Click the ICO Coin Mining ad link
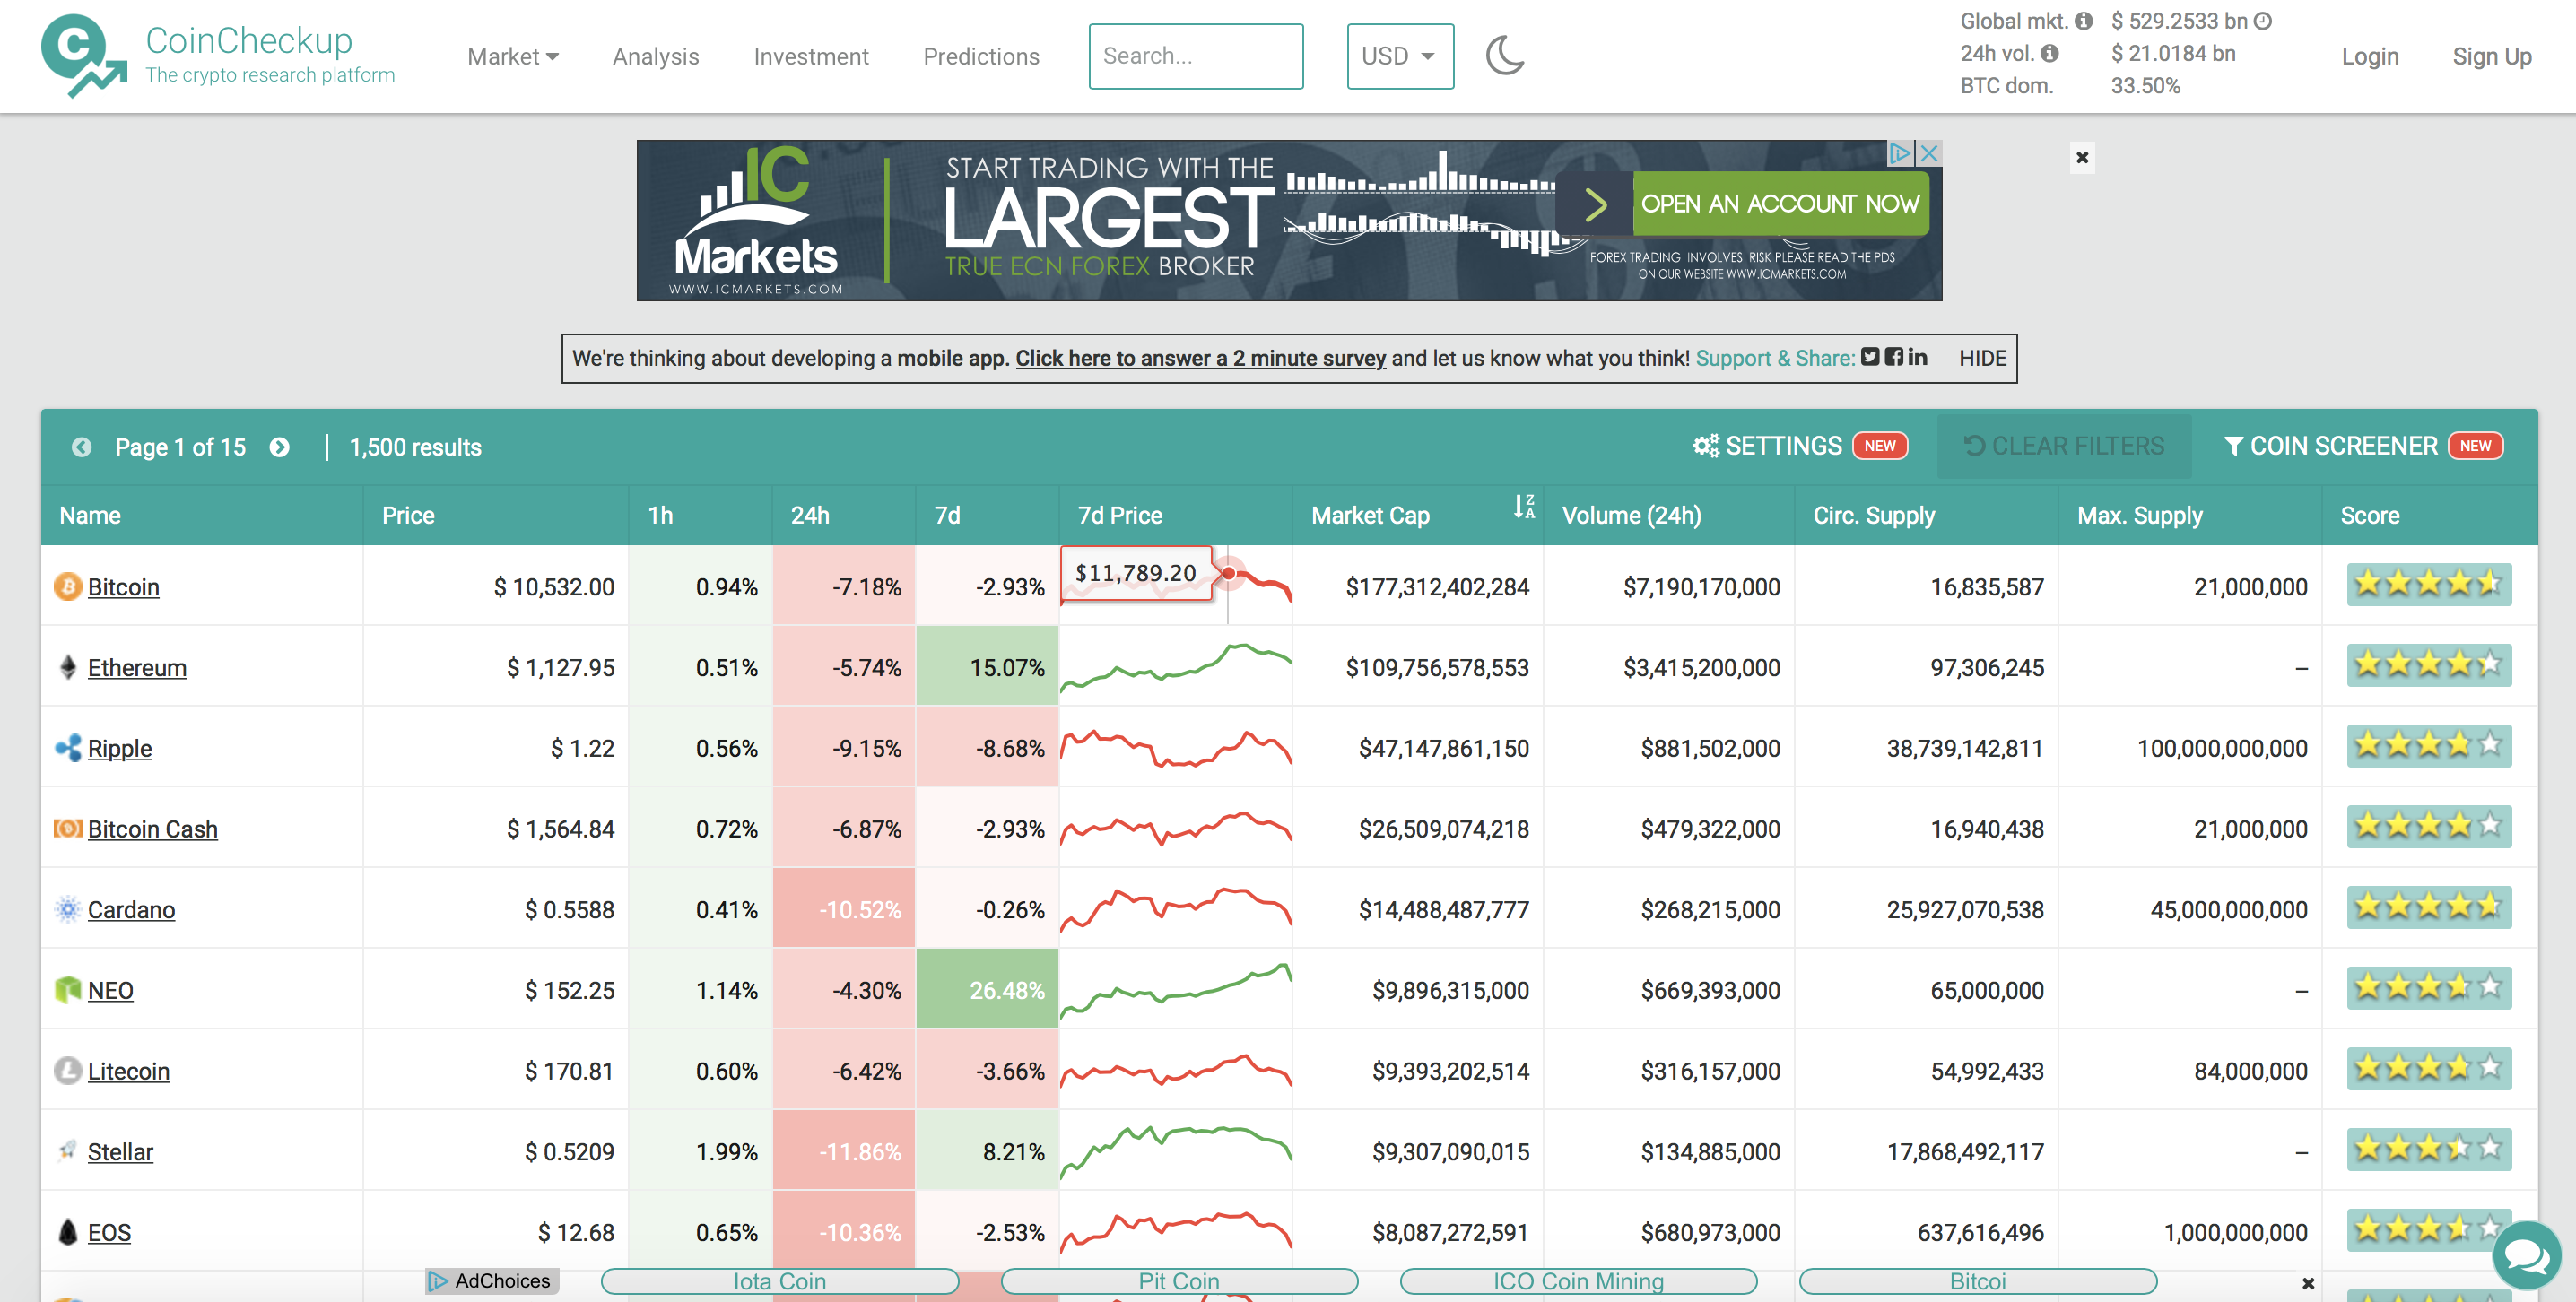This screenshot has height=1302, width=2576. pyautogui.click(x=1578, y=1281)
